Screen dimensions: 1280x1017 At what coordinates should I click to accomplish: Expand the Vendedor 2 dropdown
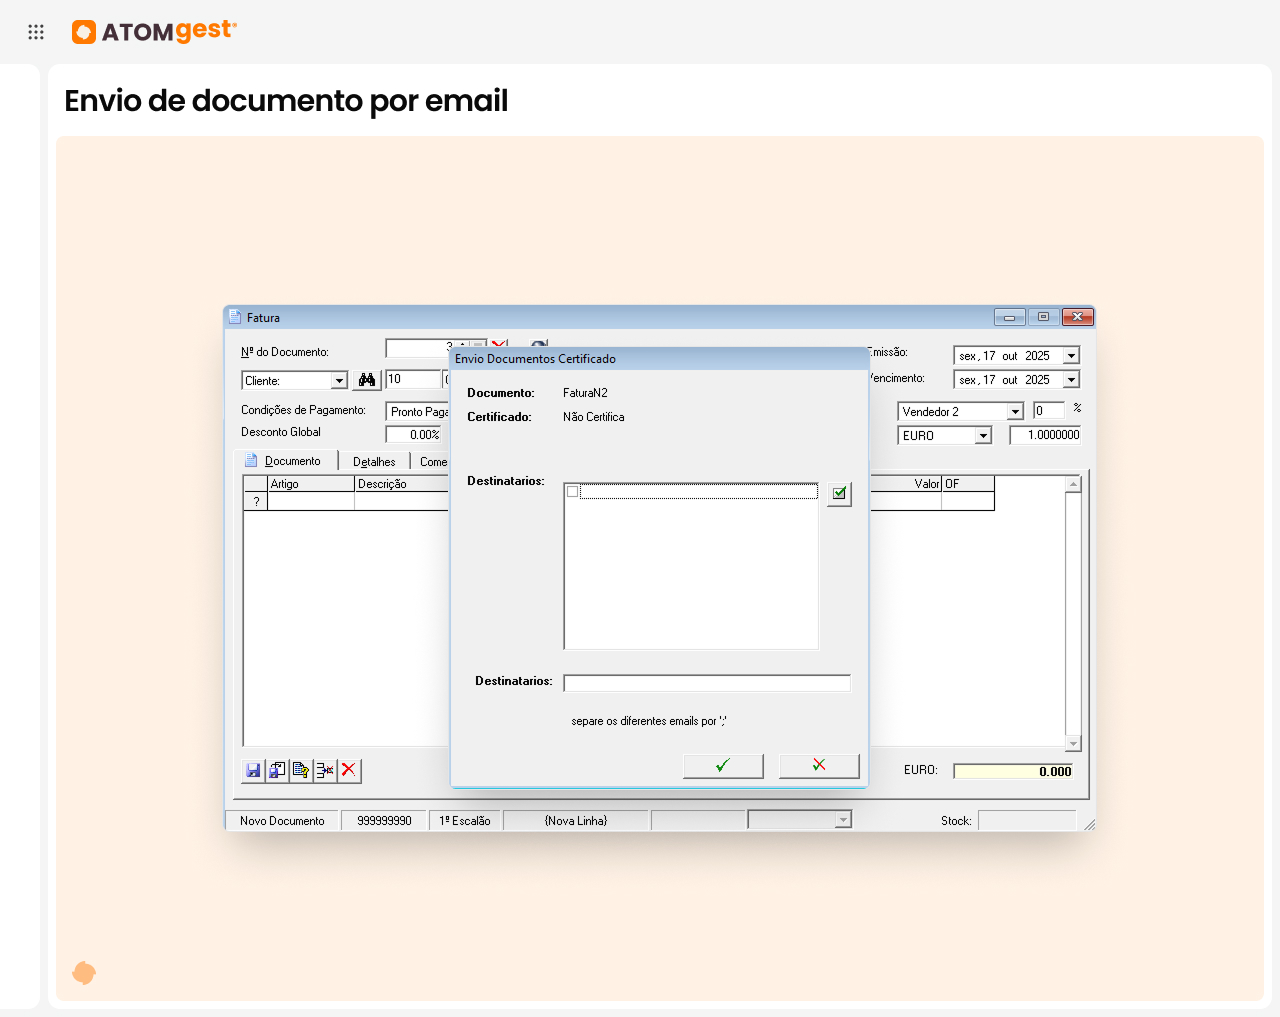coord(1015,412)
